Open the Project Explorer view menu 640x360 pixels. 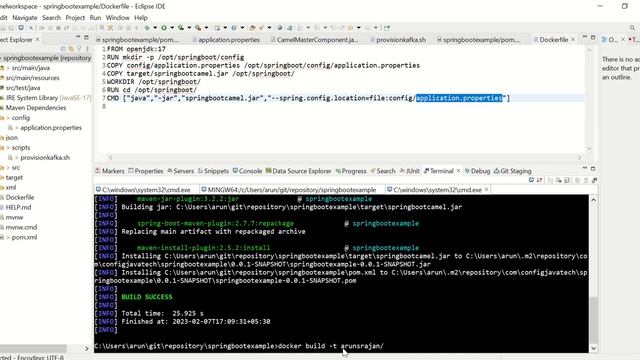[x=87, y=49]
